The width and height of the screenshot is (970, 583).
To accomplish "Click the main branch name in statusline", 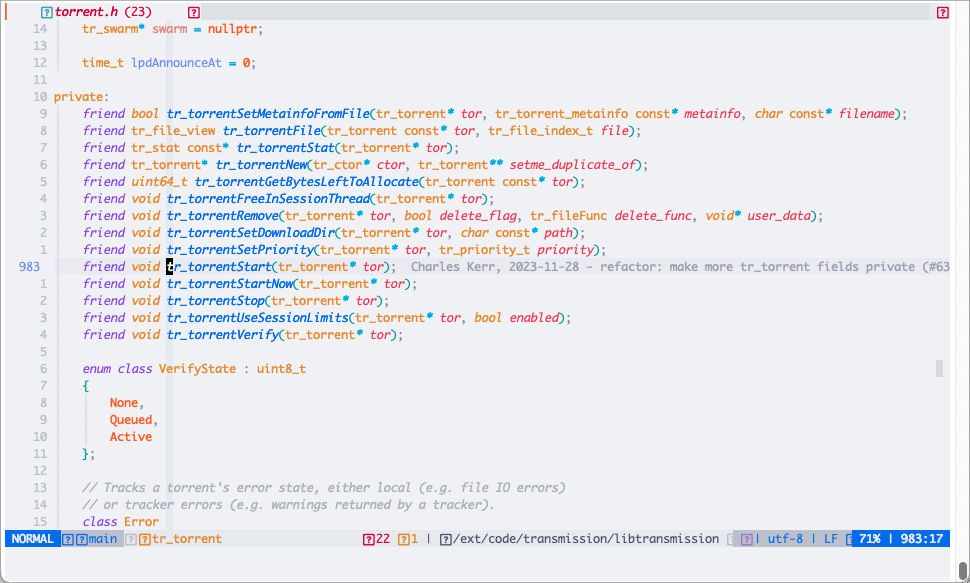I will pyautogui.click(x=102, y=539).
